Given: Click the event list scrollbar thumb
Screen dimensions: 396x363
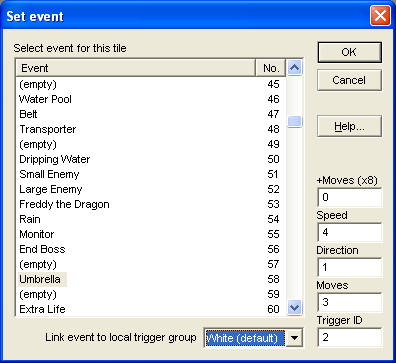Looking at the screenshot, I should [x=294, y=121].
